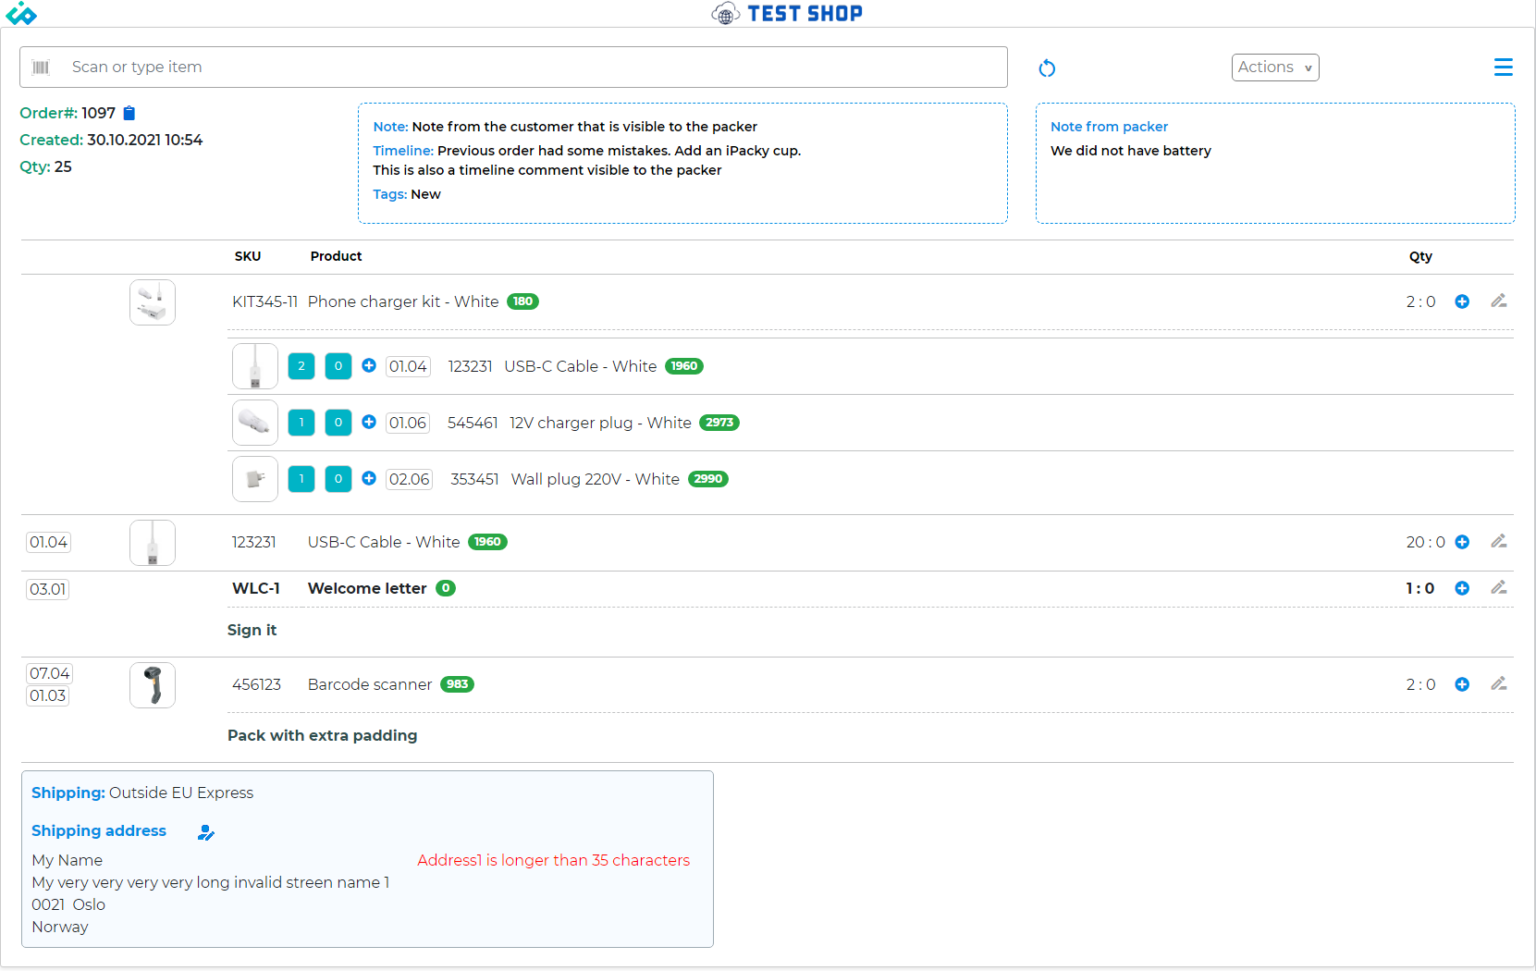The image size is (1536, 971).
Task: Increment Wall plug 220V using its plus button
Action: tap(369, 478)
